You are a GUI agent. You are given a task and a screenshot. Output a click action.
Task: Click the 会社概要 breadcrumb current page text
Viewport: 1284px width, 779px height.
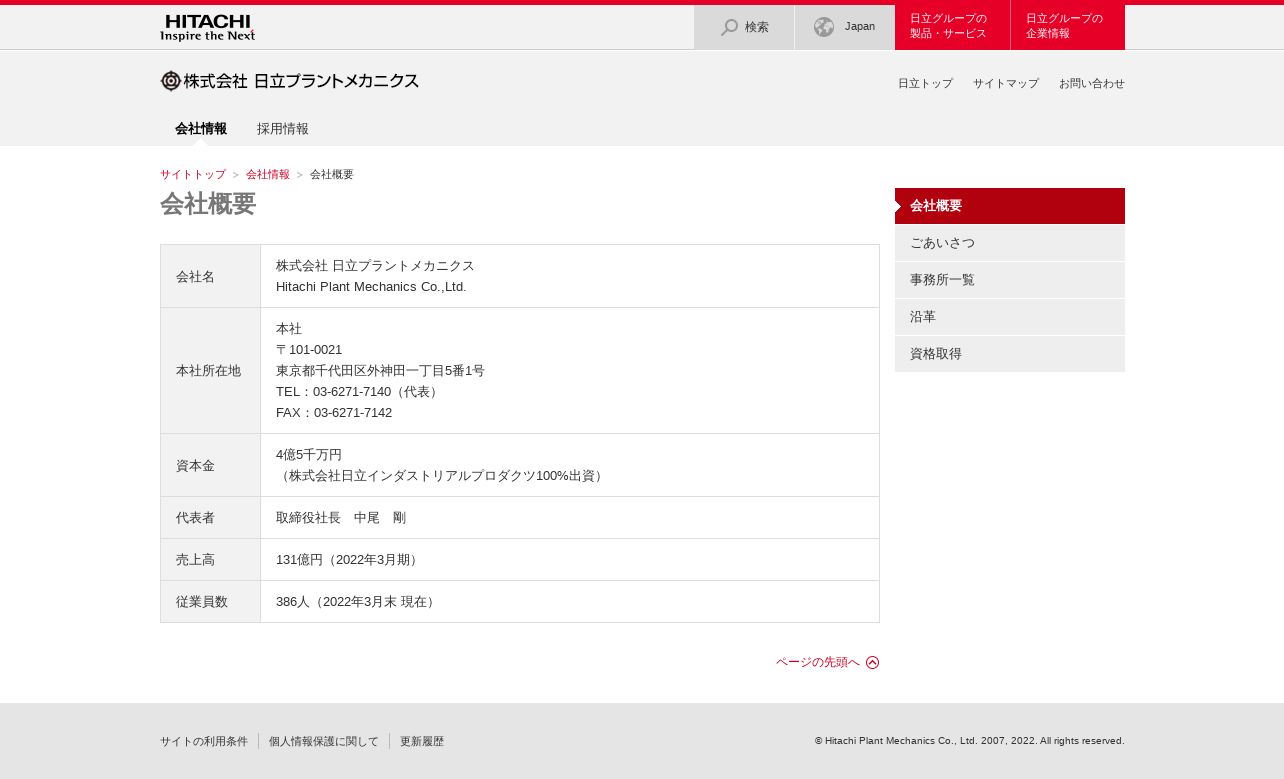(332, 175)
